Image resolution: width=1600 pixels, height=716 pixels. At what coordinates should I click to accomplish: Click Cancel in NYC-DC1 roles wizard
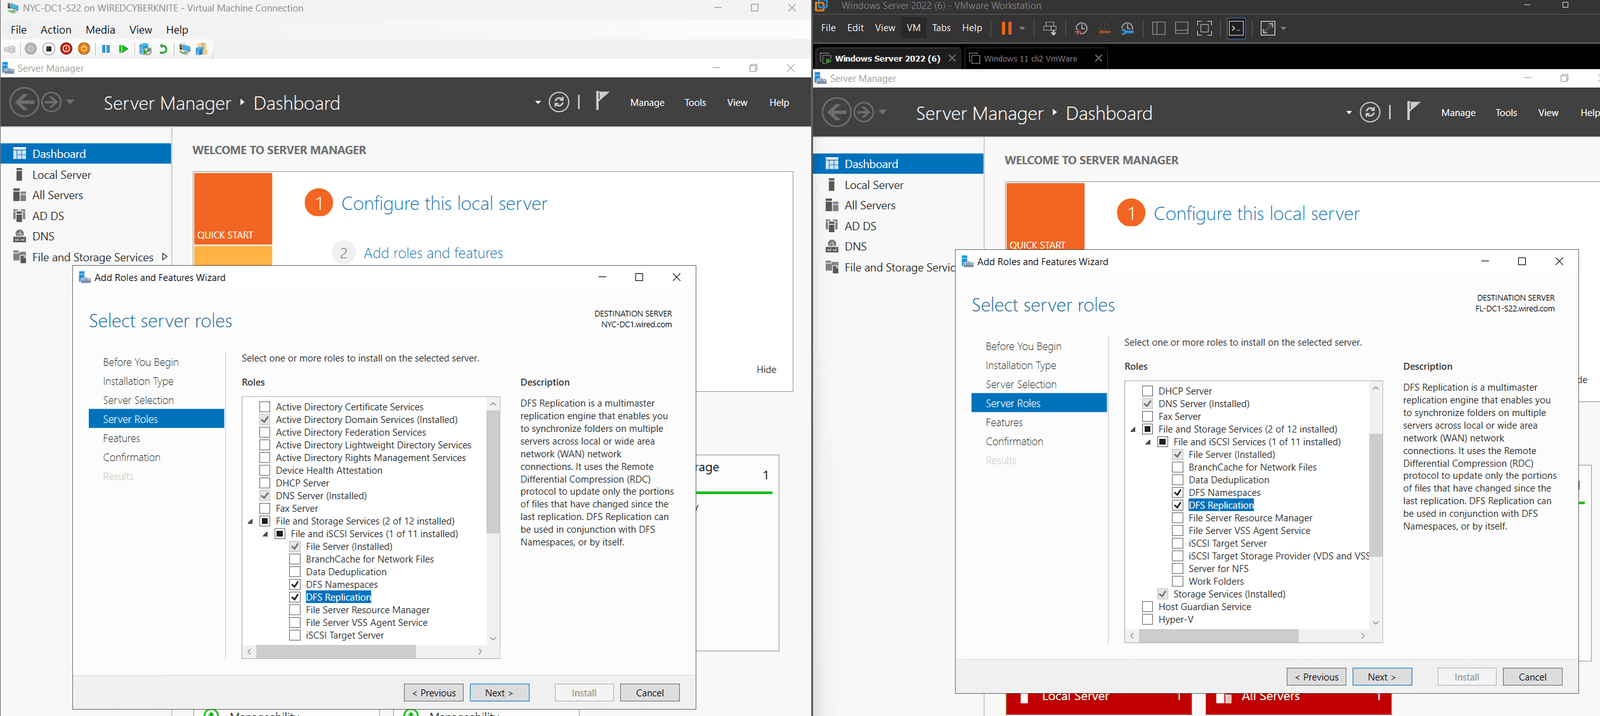(x=650, y=692)
